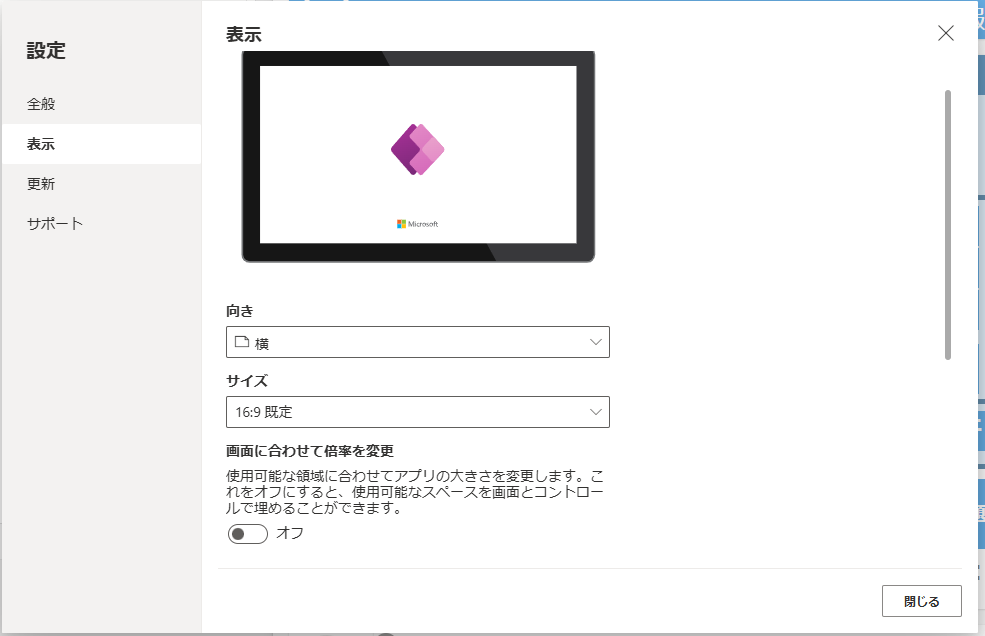Click the 向き label

coord(239,311)
